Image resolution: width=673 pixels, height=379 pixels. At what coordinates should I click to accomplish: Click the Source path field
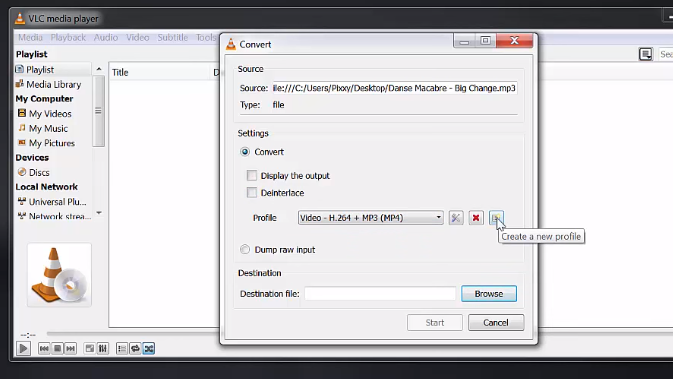(x=394, y=88)
